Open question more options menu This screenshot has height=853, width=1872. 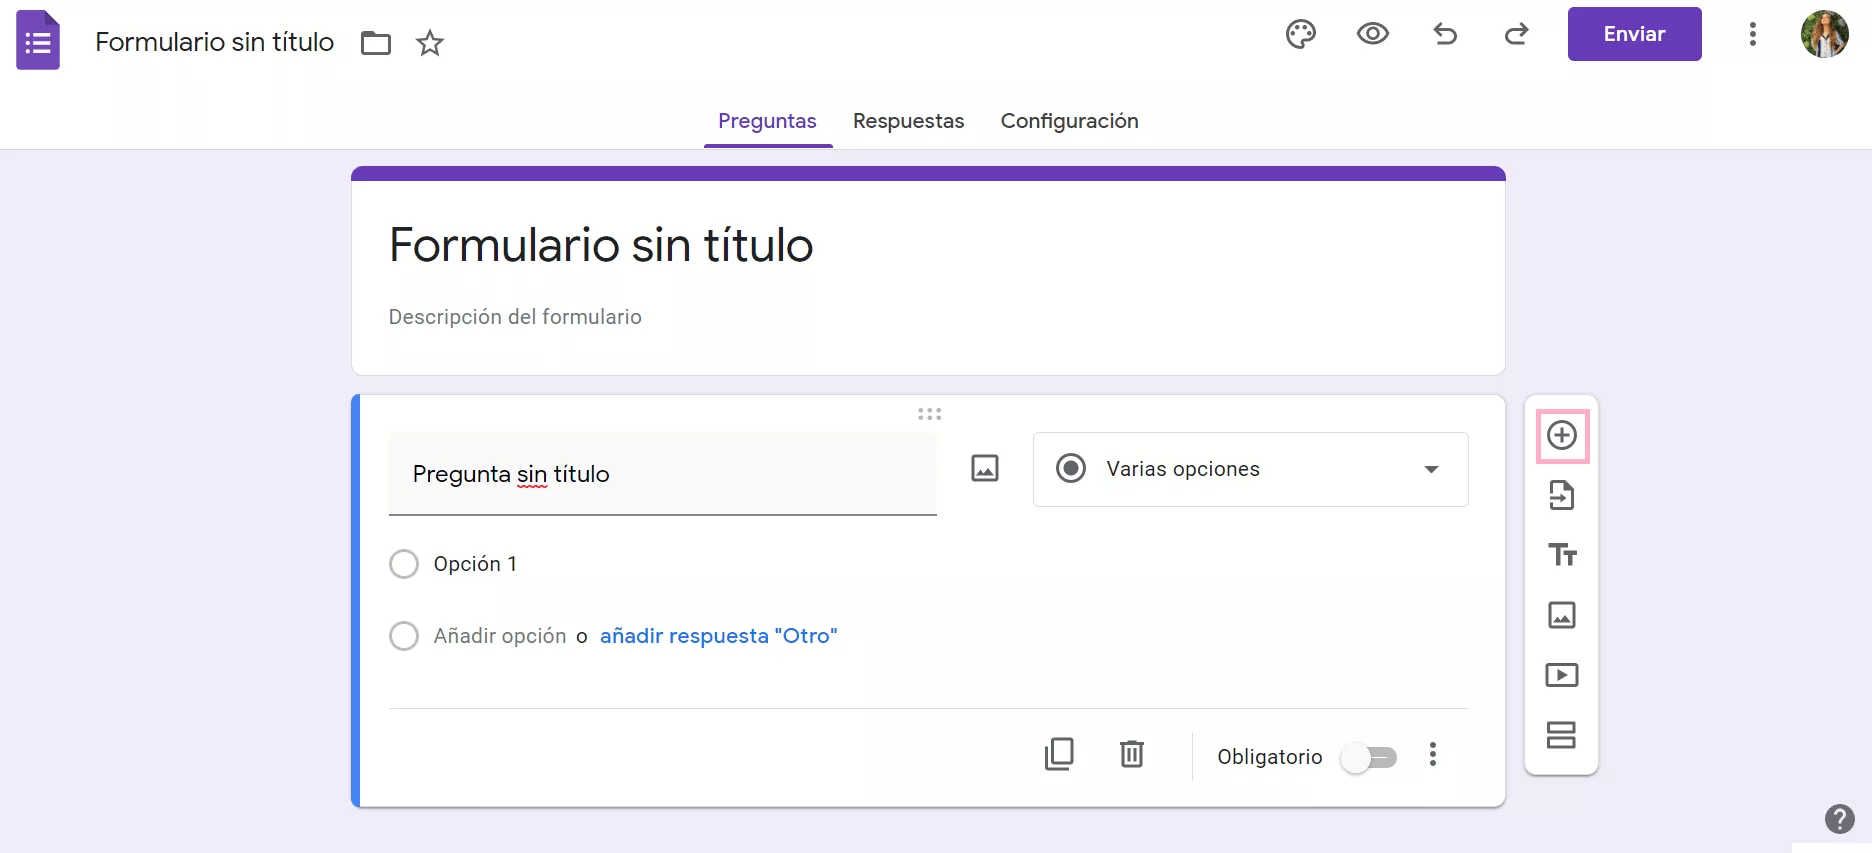[x=1433, y=754]
